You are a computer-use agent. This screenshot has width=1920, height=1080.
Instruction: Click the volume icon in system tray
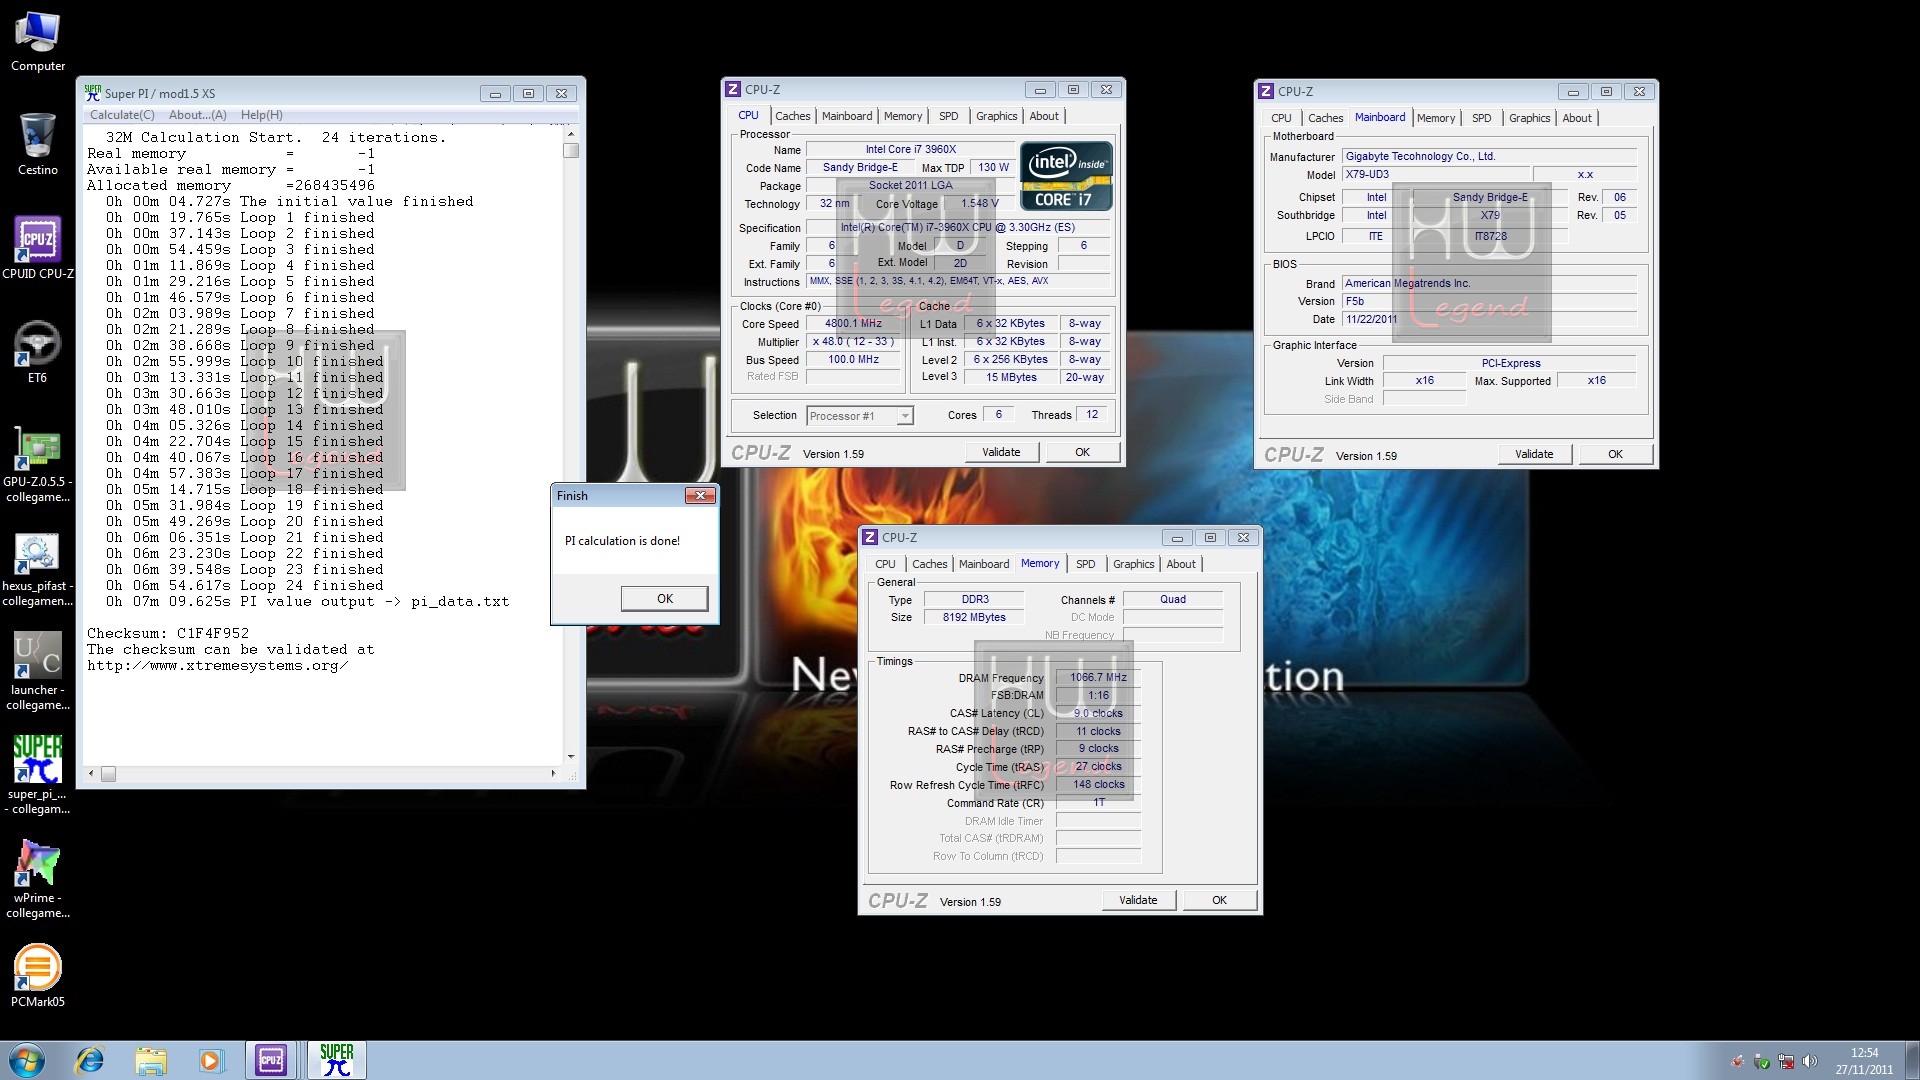[x=1809, y=1061]
